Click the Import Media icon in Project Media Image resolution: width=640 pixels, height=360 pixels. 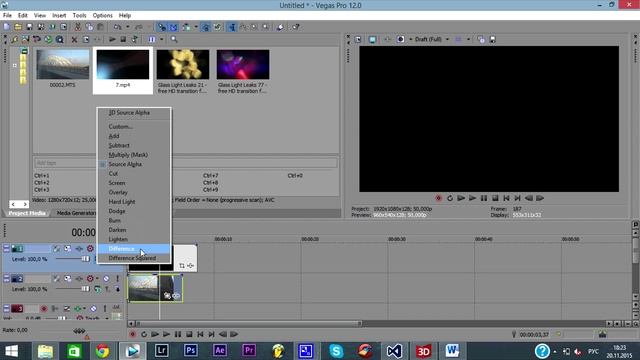(14, 40)
